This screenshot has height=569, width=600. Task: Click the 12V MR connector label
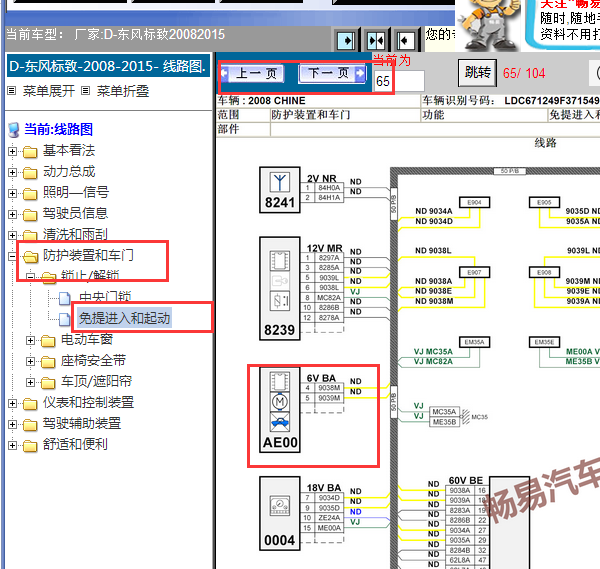point(324,248)
